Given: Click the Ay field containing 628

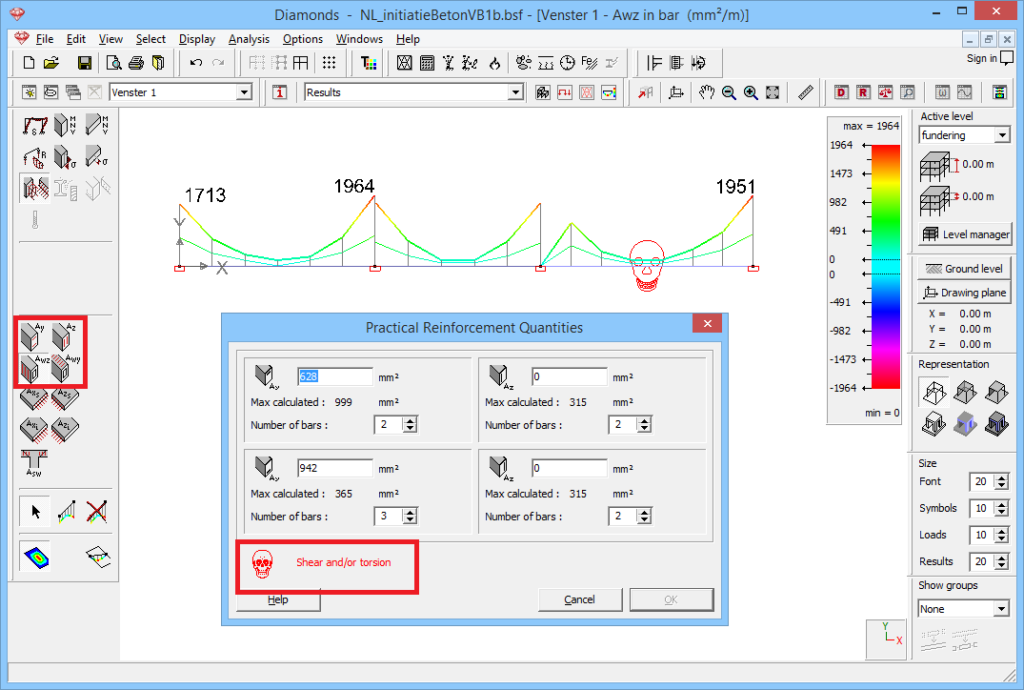Looking at the screenshot, I should point(334,377).
